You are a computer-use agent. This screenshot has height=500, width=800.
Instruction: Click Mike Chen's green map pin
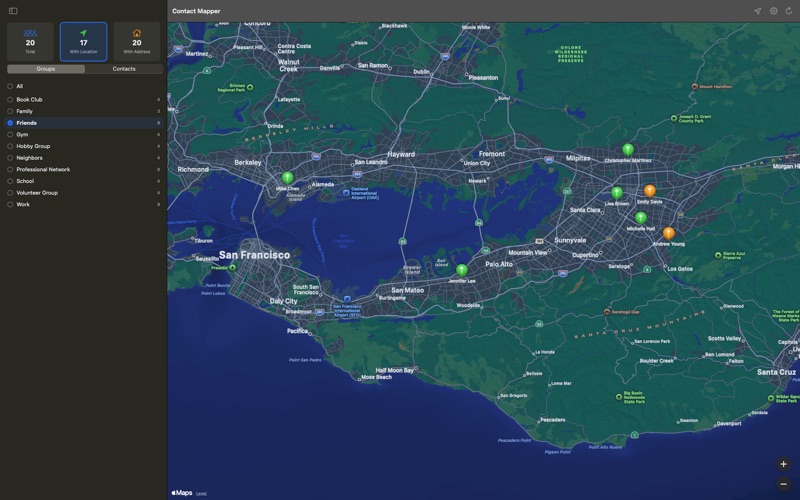(x=288, y=178)
